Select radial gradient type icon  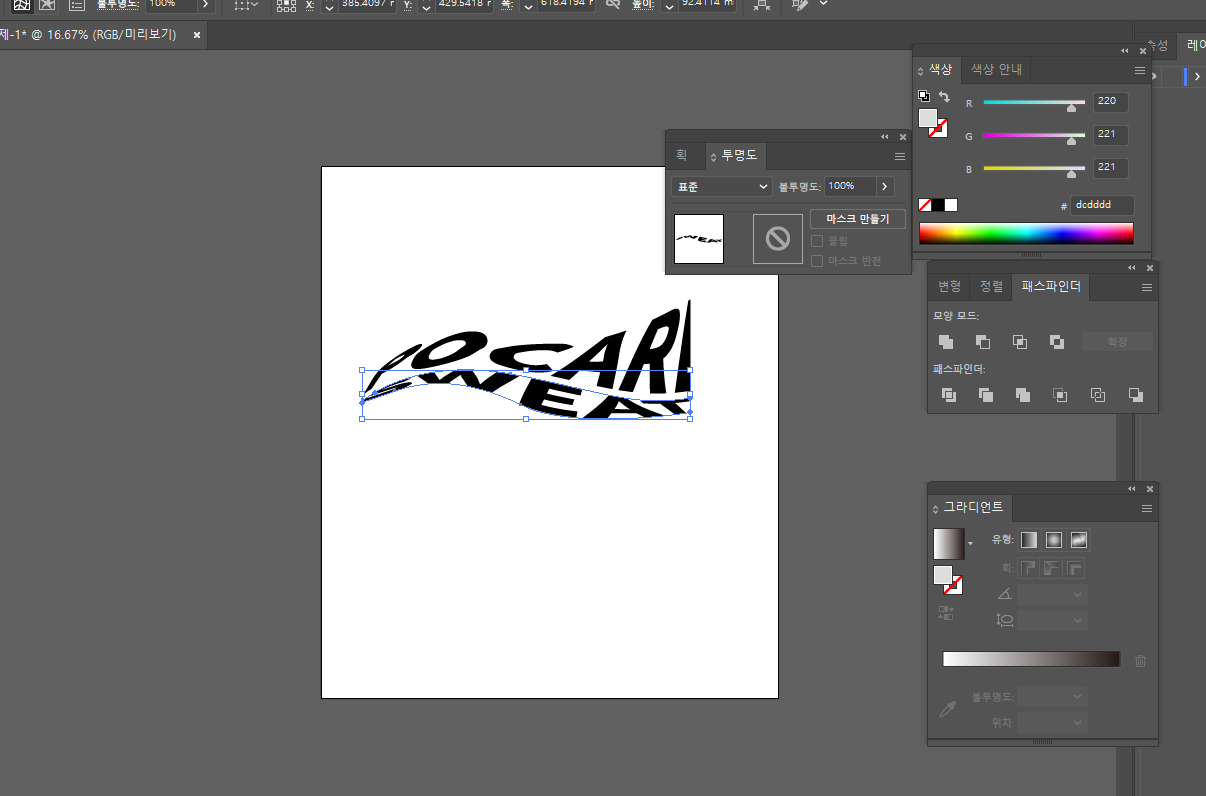tap(1054, 540)
